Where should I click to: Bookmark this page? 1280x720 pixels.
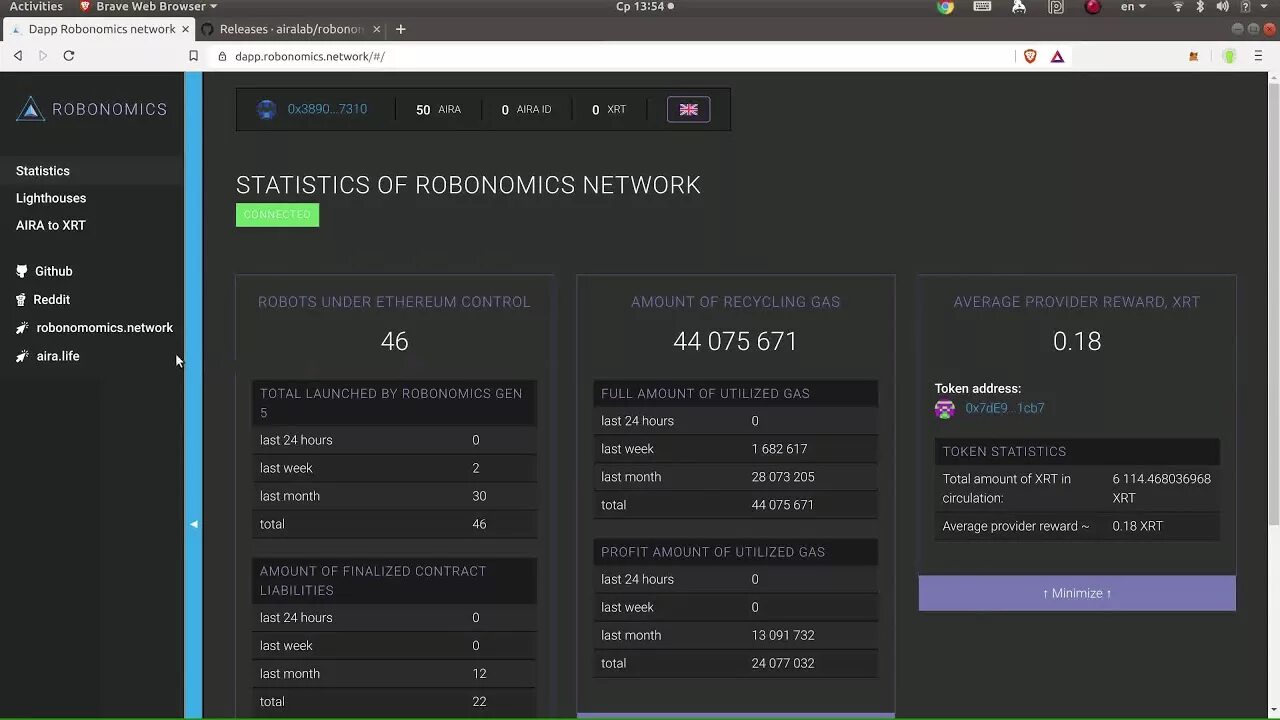click(193, 56)
